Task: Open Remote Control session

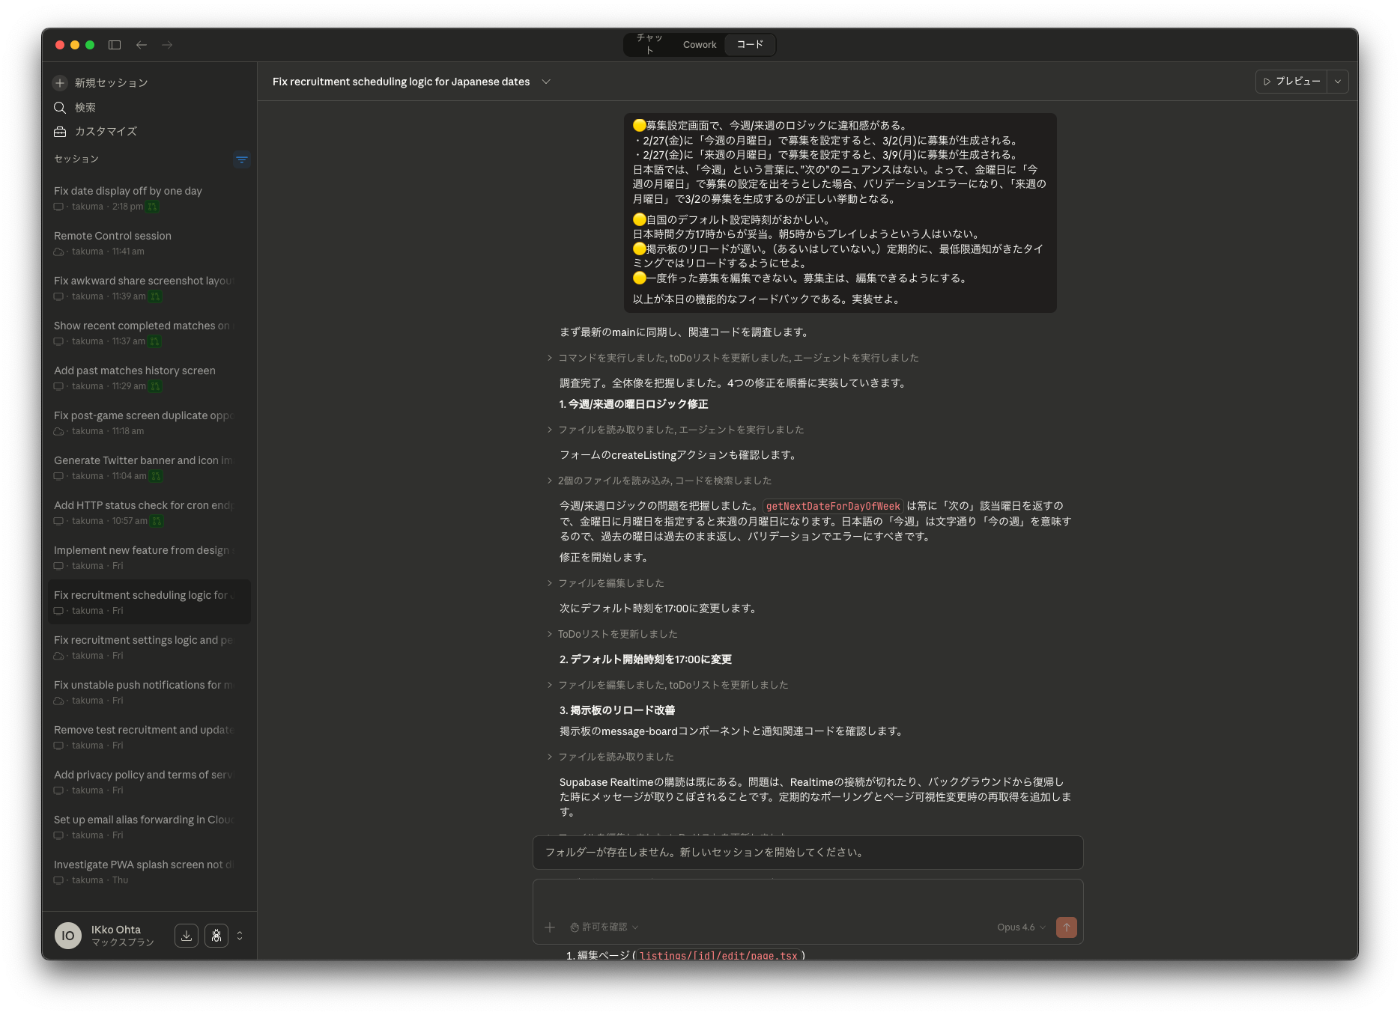Action: click(147, 243)
